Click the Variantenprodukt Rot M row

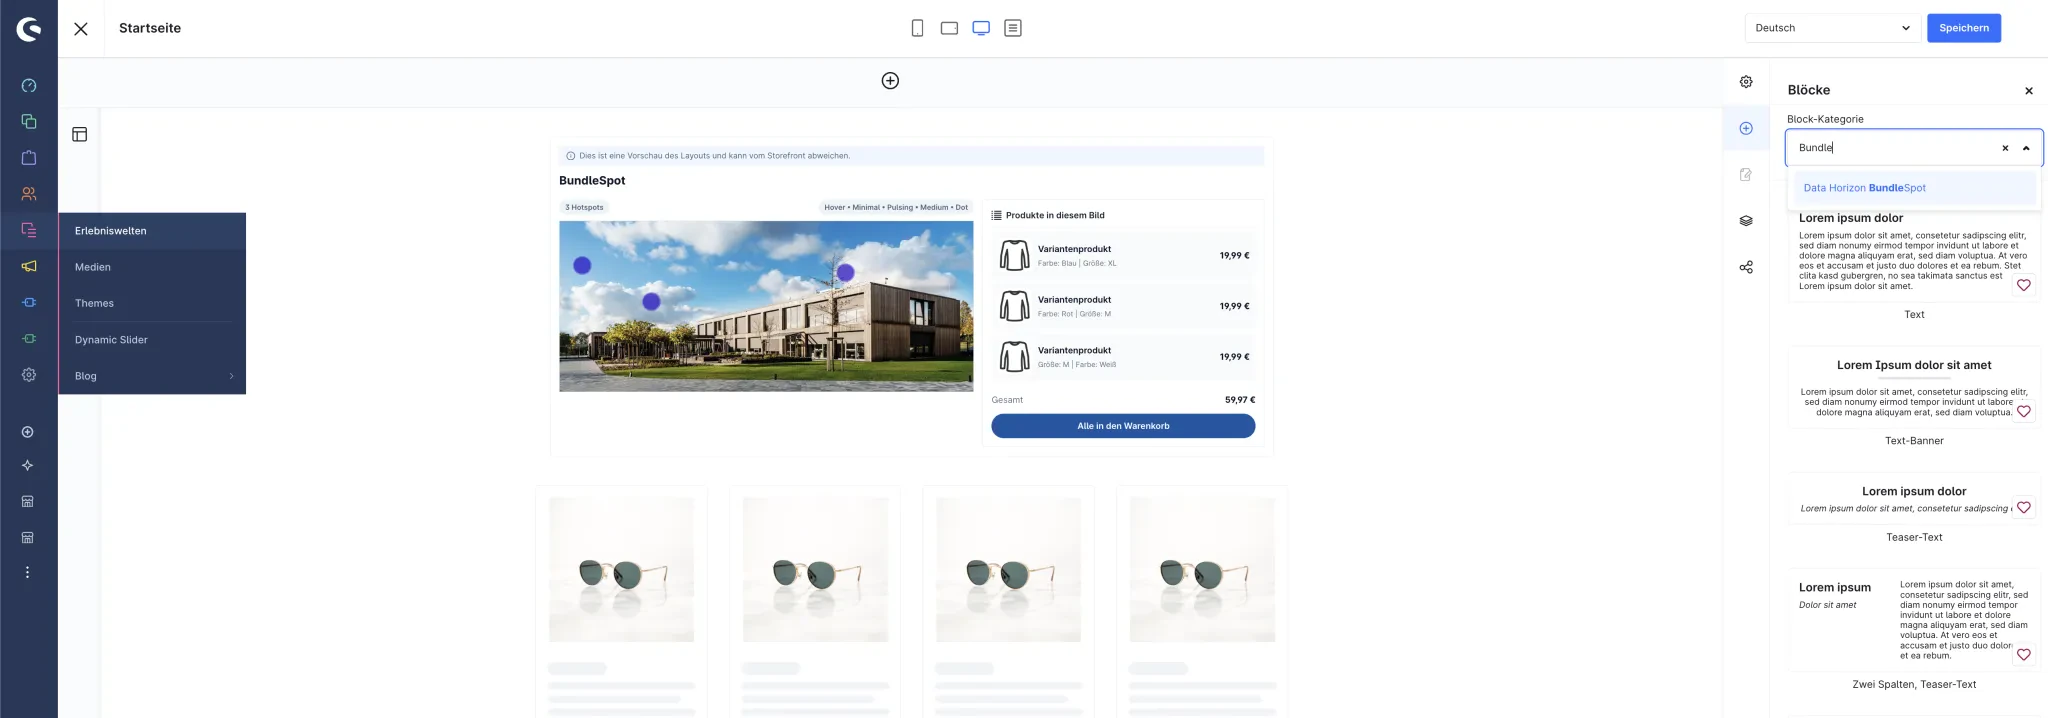coord(1123,306)
